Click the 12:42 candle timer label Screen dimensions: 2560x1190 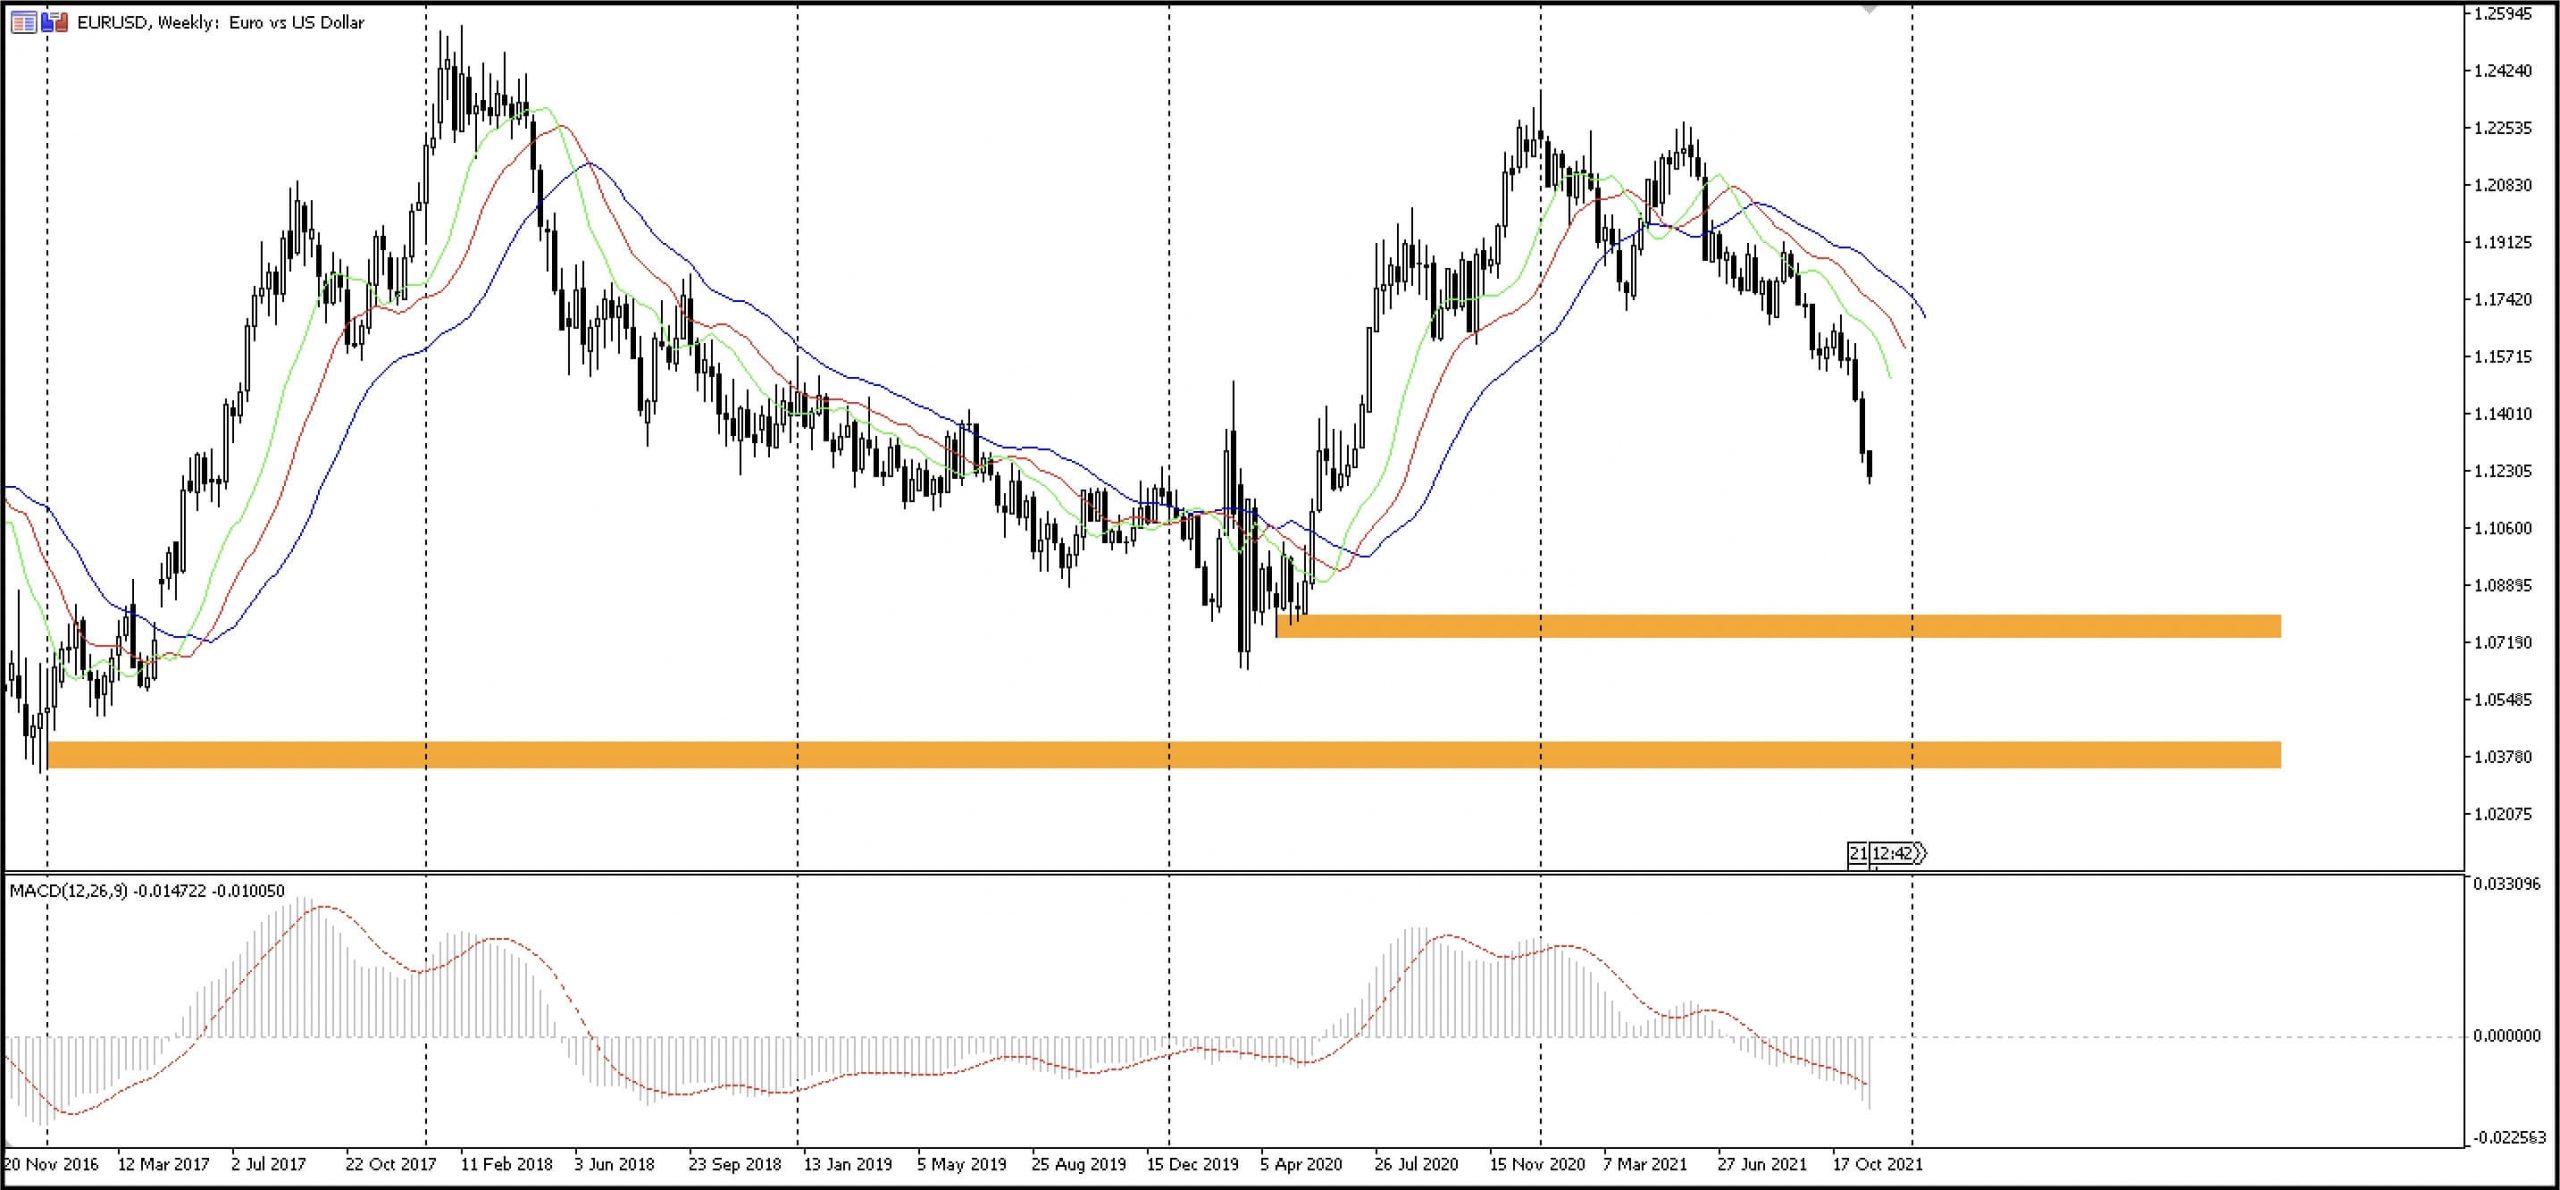pos(1892,853)
